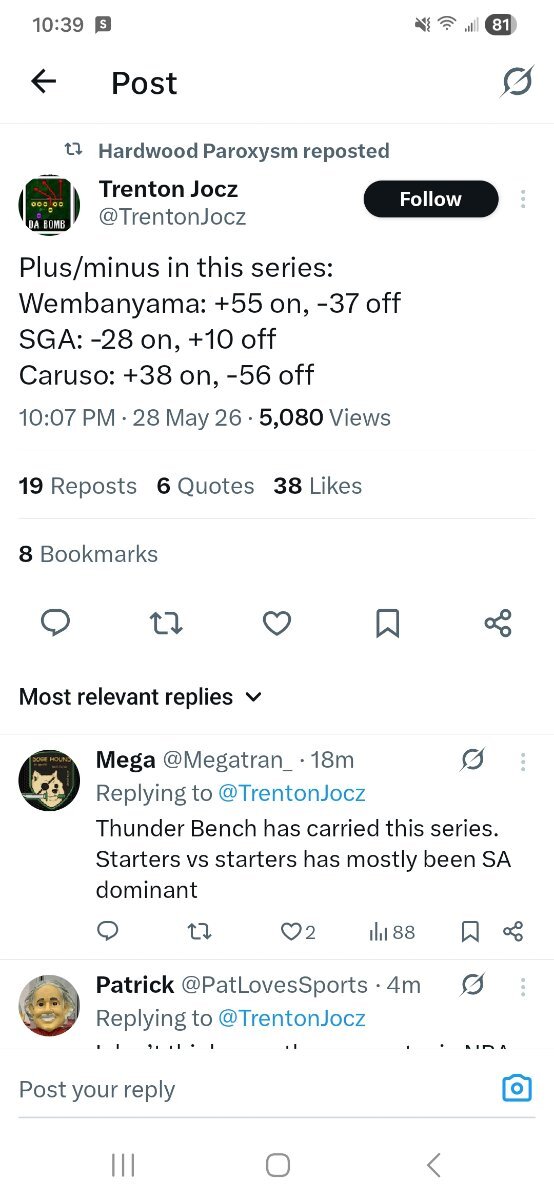554x1200 pixels.
Task: Open the main post's three-dot menu
Action: click(x=523, y=199)
